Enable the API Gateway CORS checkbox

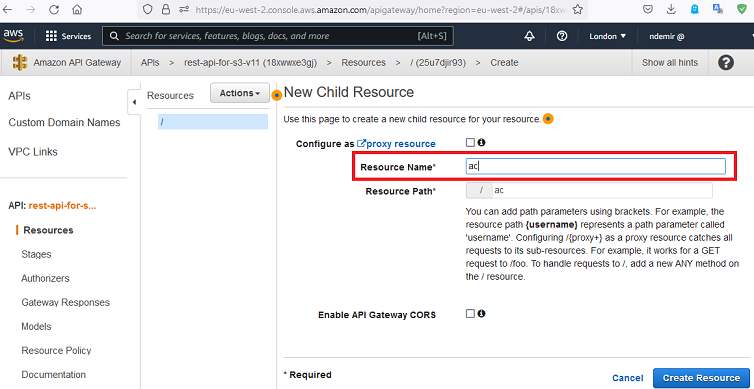tap(470, 314)
